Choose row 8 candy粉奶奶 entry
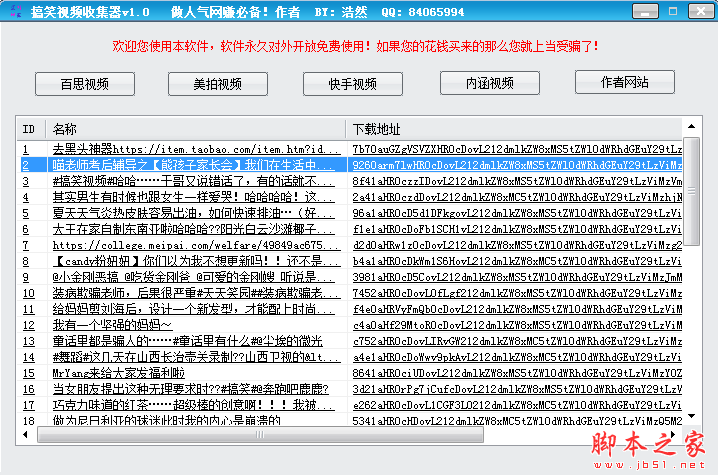The image size is (718, 476). pyautogui.click(x=189, y=261)
